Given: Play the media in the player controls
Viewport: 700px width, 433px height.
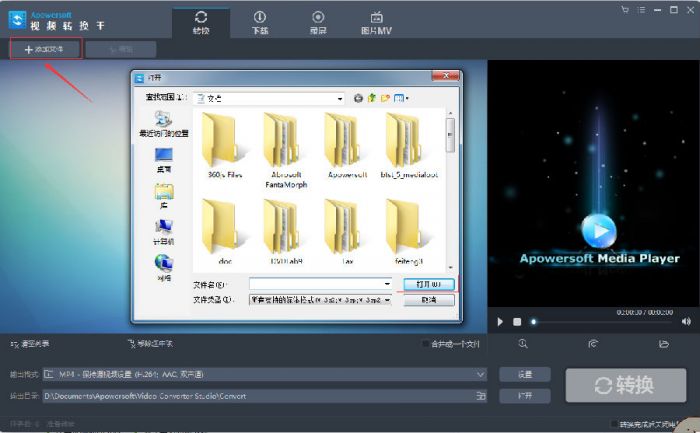Looking at the screenshot, I should [x=500, y=322].
